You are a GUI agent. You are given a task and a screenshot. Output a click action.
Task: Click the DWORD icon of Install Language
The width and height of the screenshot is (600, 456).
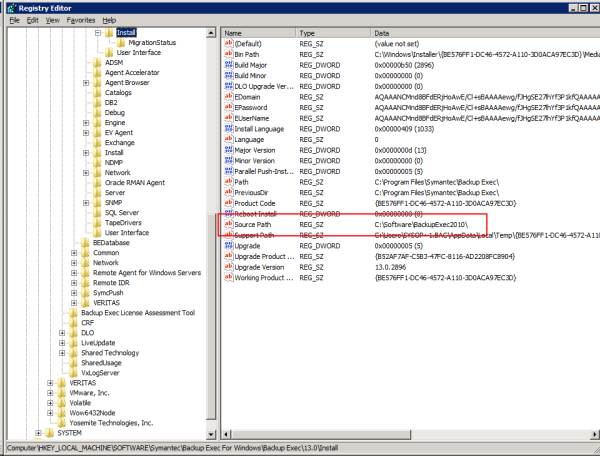[x=228, y=129]
